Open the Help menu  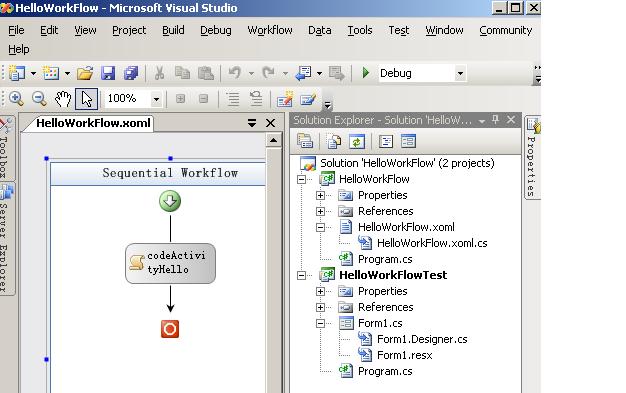click(x=18, y=50)
